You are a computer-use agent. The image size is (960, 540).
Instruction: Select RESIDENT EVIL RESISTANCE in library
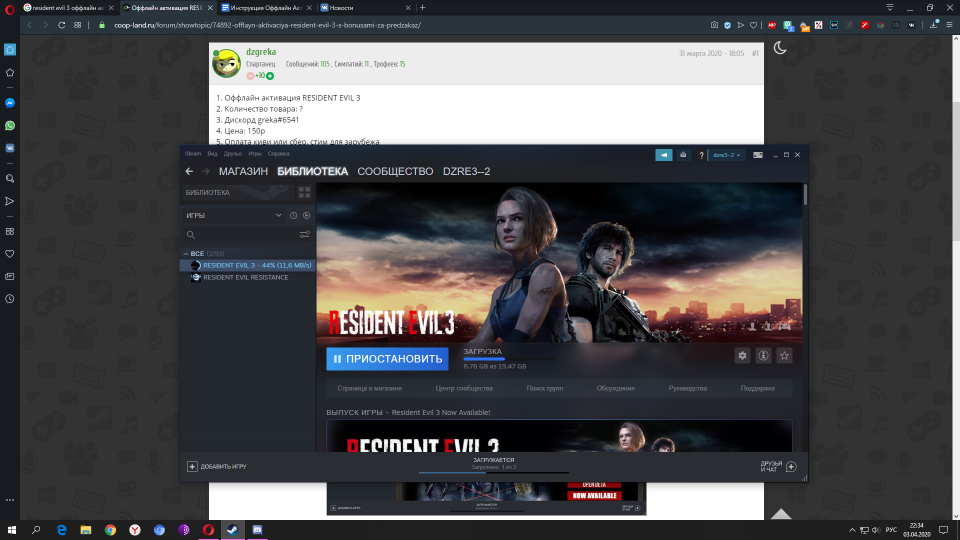[247, 277]
